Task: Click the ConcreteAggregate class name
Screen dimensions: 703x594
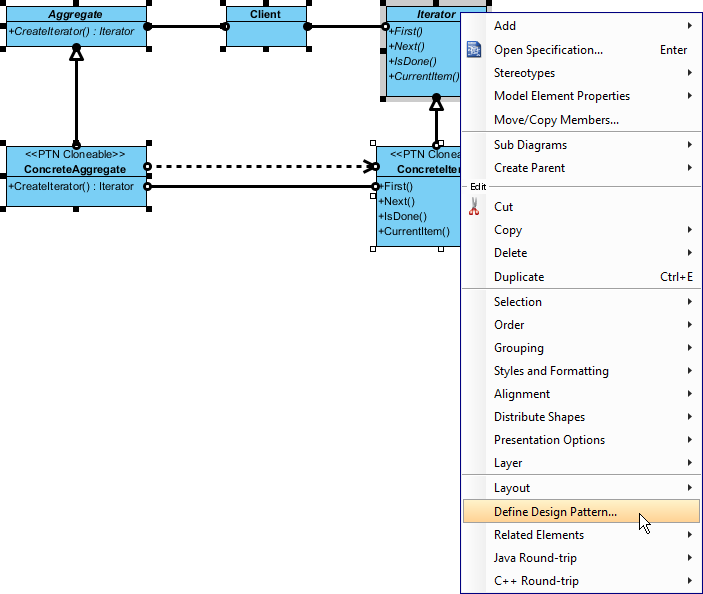Action: click(75, 169)
